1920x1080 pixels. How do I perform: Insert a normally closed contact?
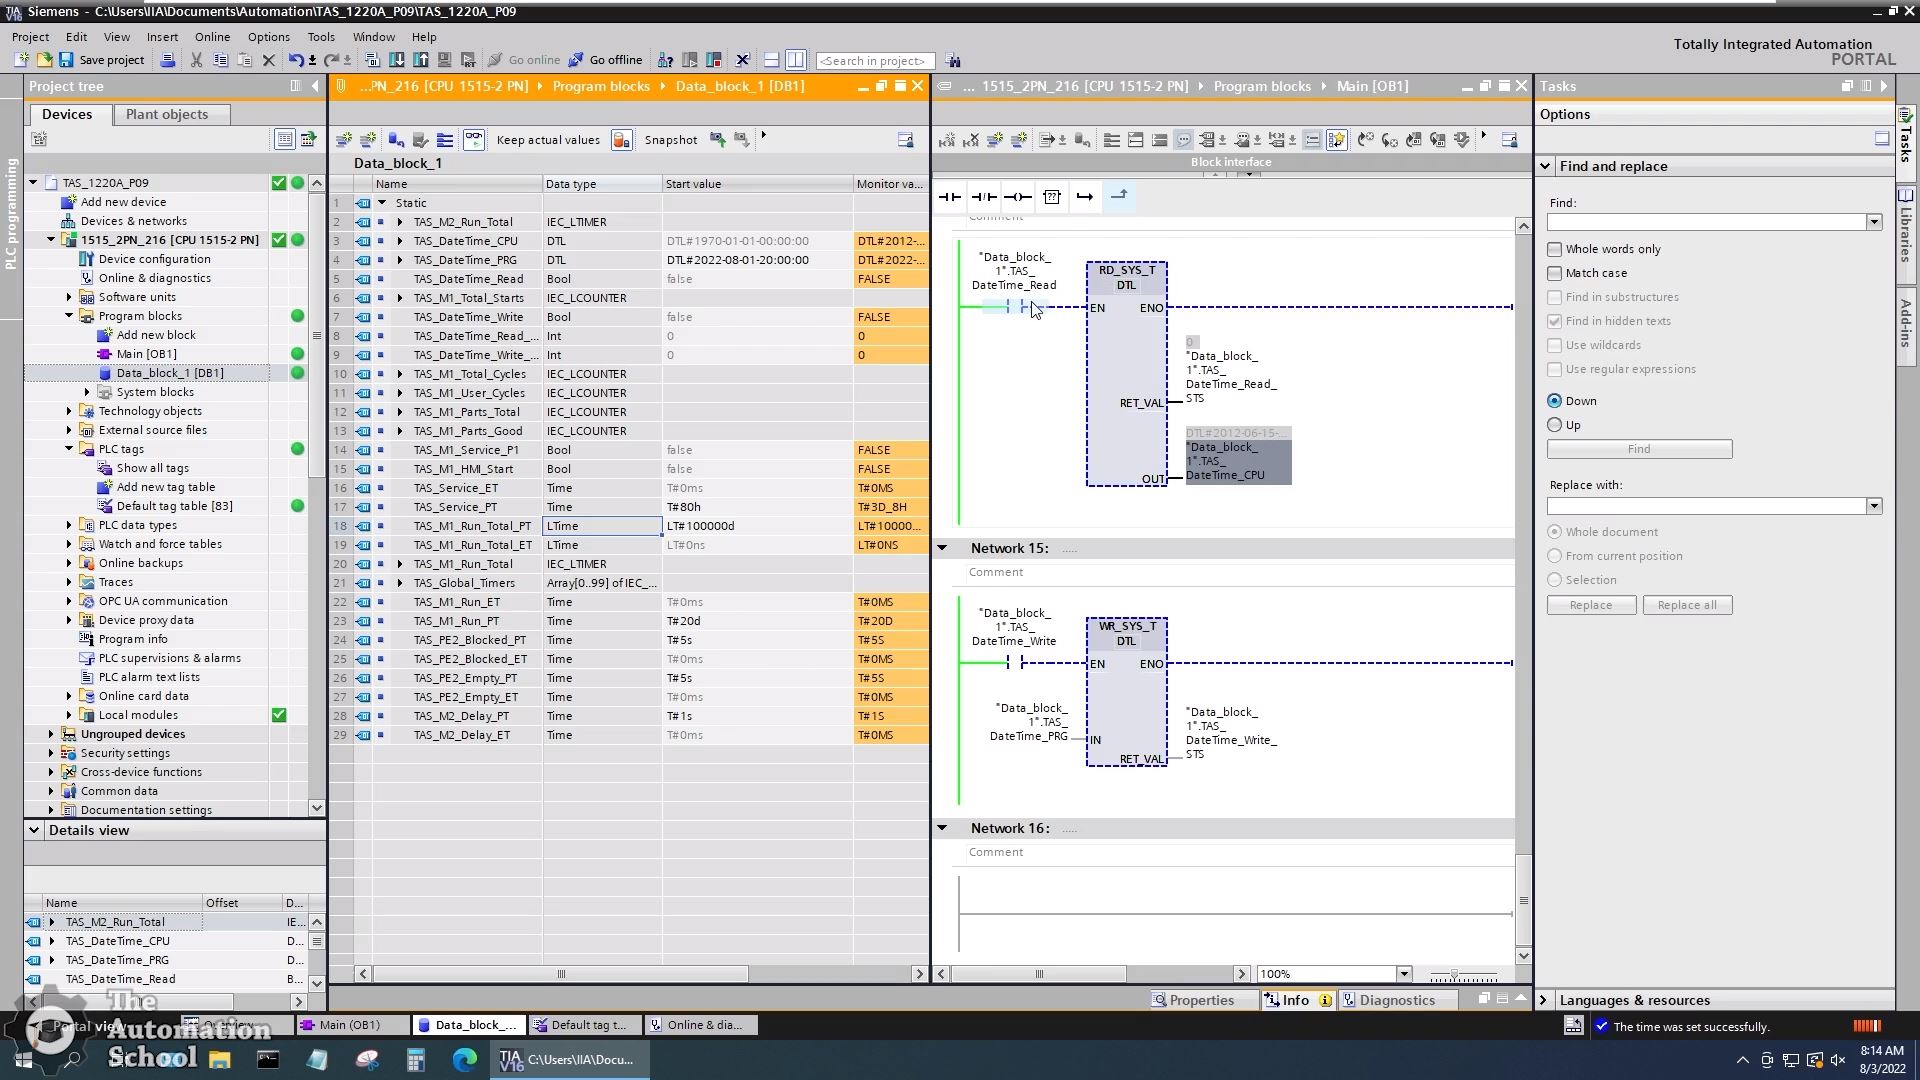click(983, 197)
